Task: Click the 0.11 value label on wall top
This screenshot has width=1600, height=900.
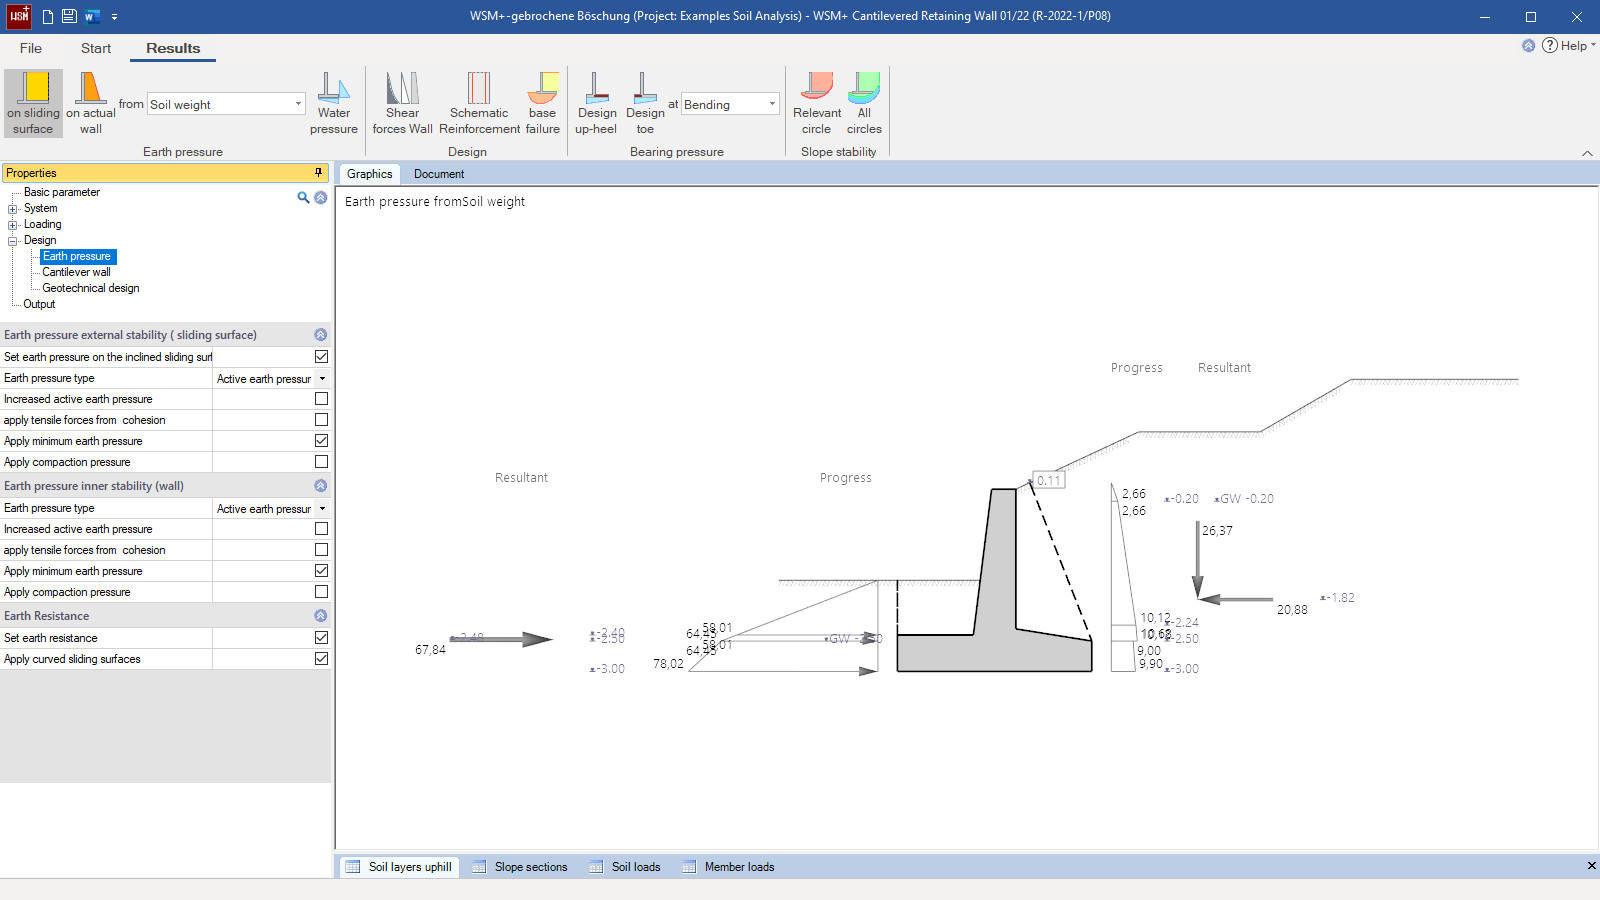Action: [x=1048, y=480]
